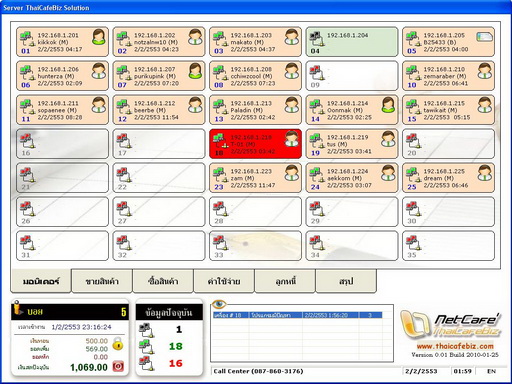Click the IP address 192.168.1.204
Image resolution: width=512 pixels, height=384 pixels.
tap(347, 35)
